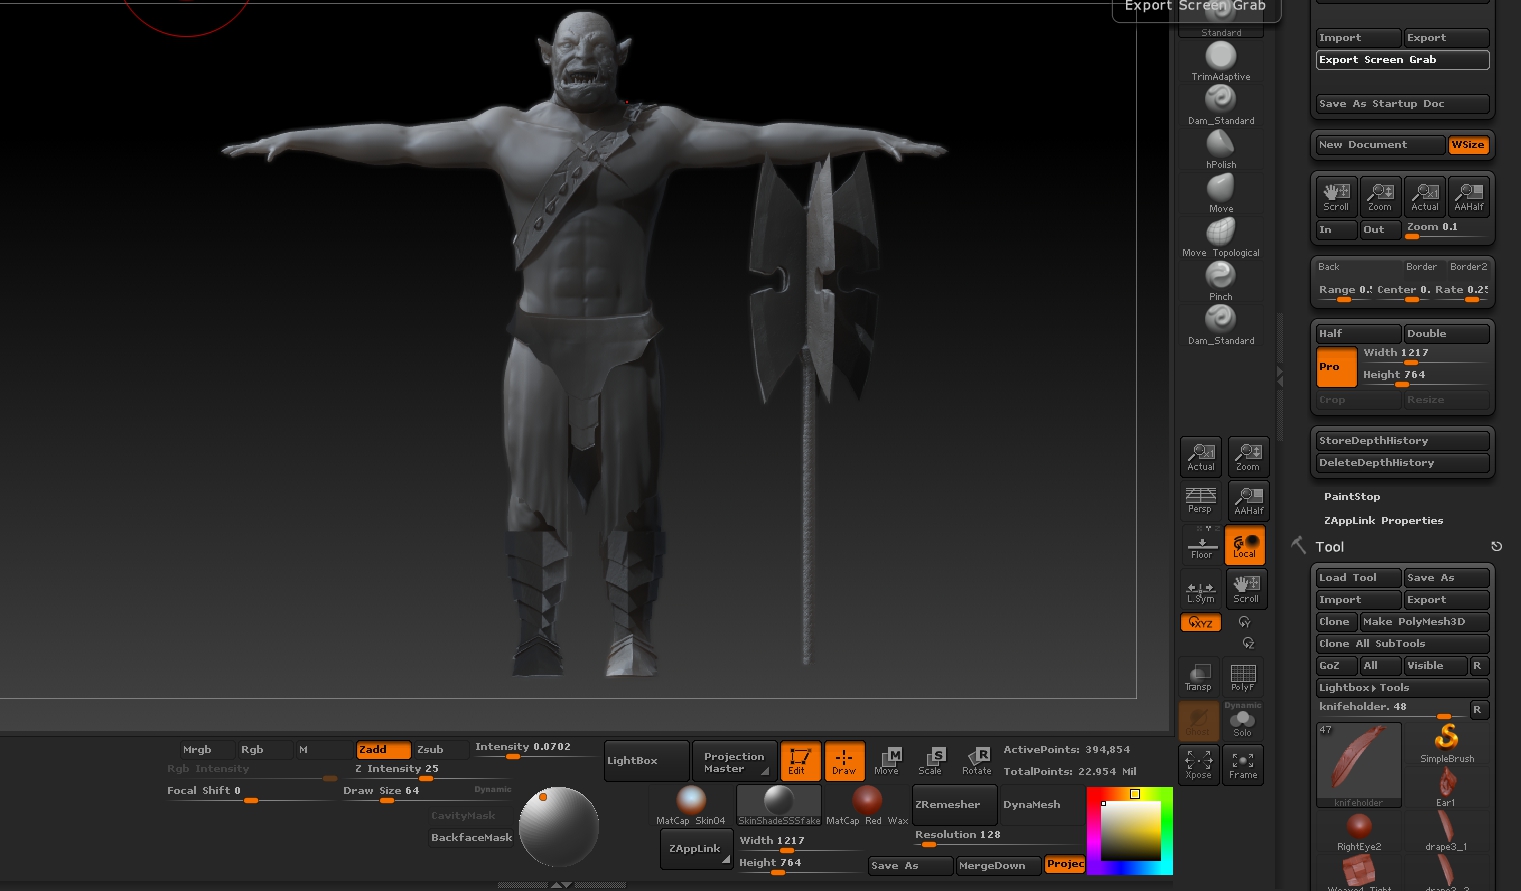The width and height of the screenshot is (1521, 891).
Task: Click AAHalf icon in Document panel
Action: pyautogui.click(x=1468, y=197)
